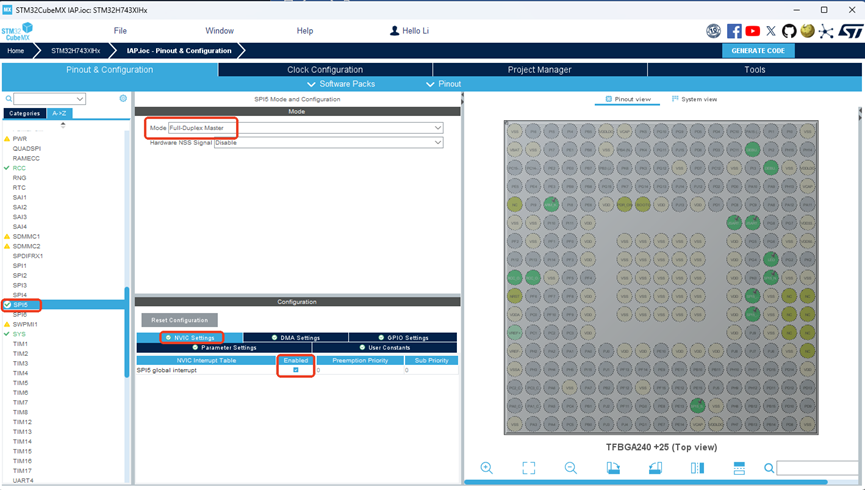Viewport: 865px width, 490px height.
Task: Click the IAP.ioc breadcrumb
Action: click(x=179, y=51)
